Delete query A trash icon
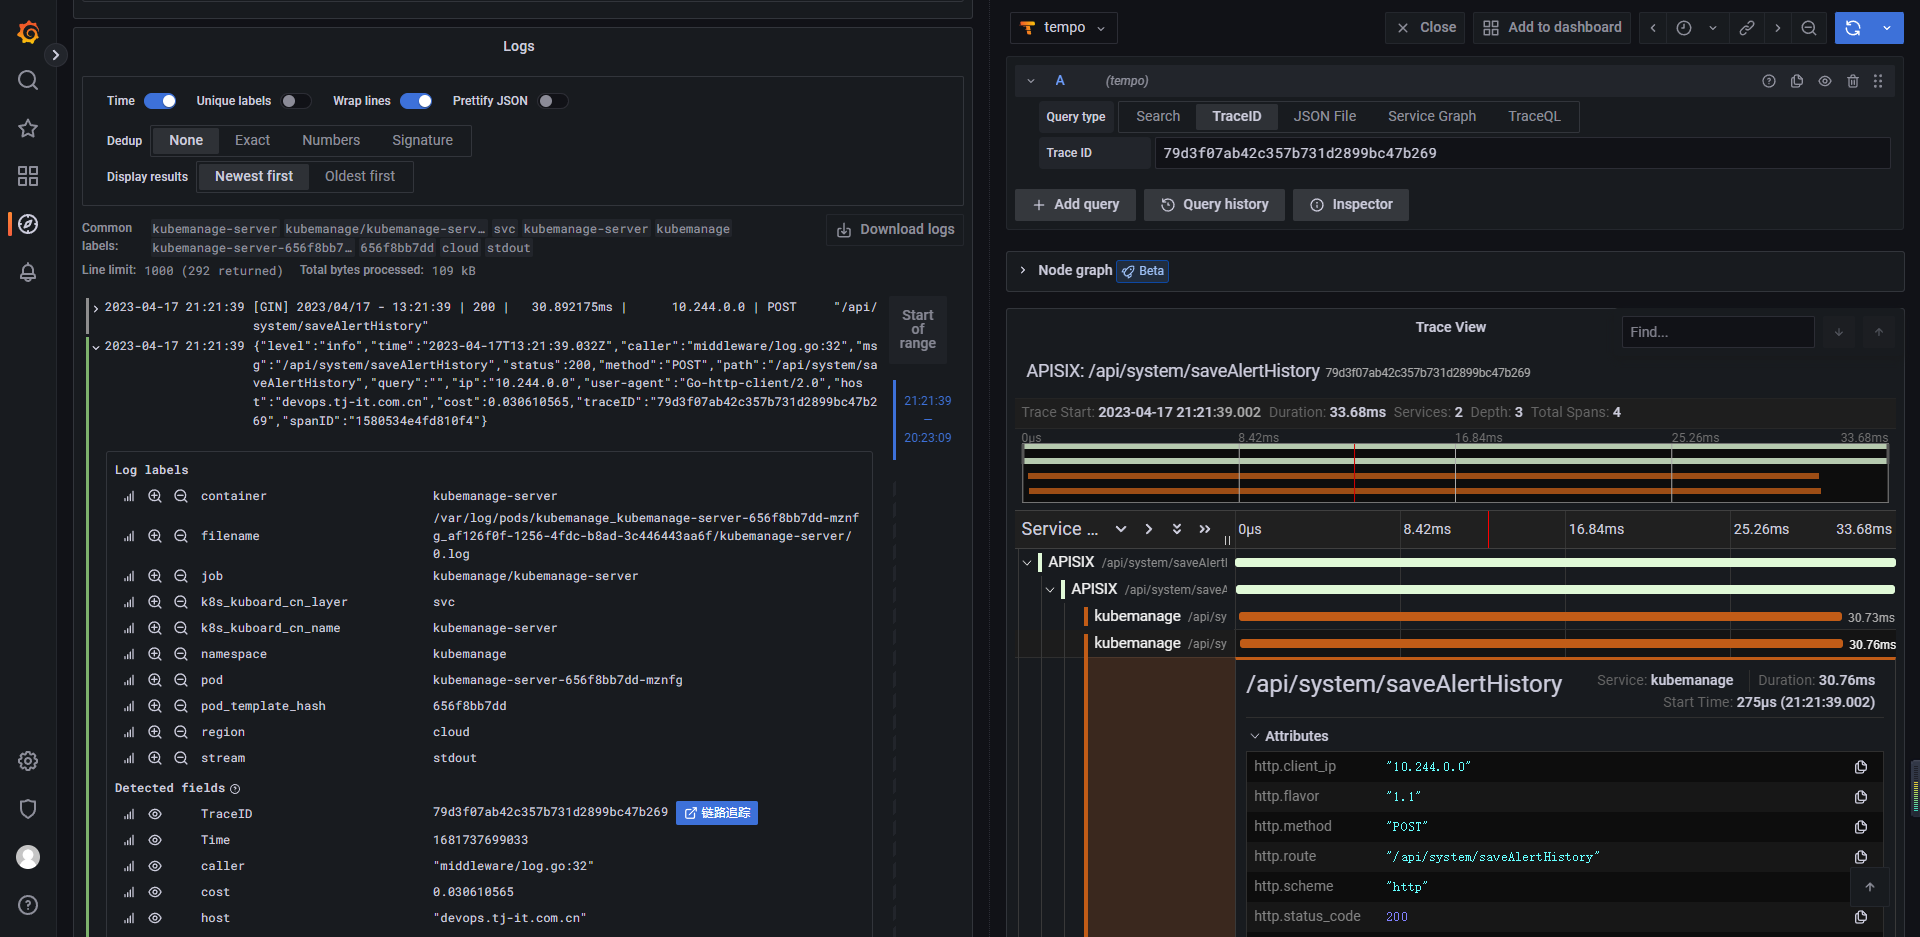This screenshot has height=937, width=1920. [1853, 81]
